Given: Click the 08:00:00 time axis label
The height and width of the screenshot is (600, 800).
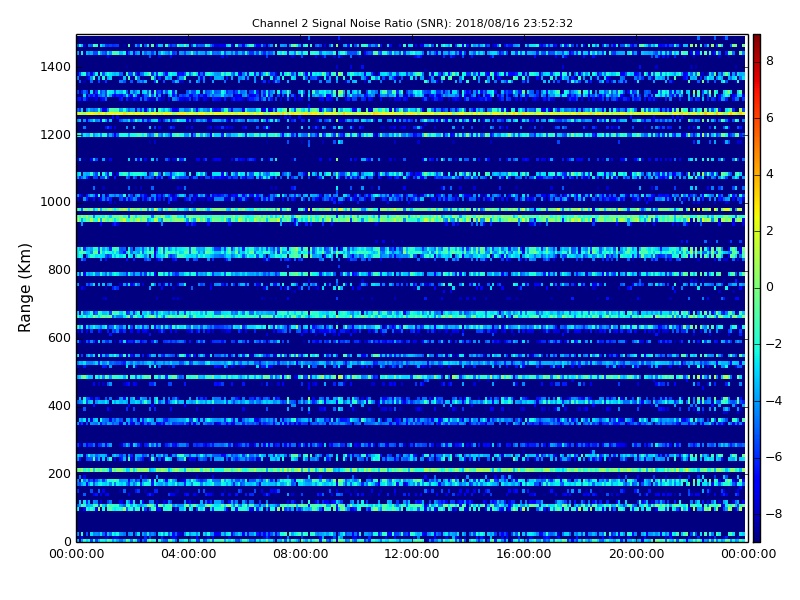Looking at the screenshot, I should 301,554.
